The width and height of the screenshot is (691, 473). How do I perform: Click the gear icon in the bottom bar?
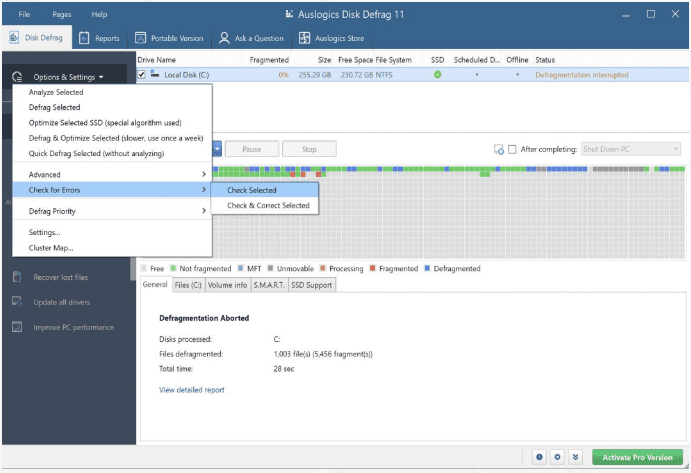tap(557, 457)
